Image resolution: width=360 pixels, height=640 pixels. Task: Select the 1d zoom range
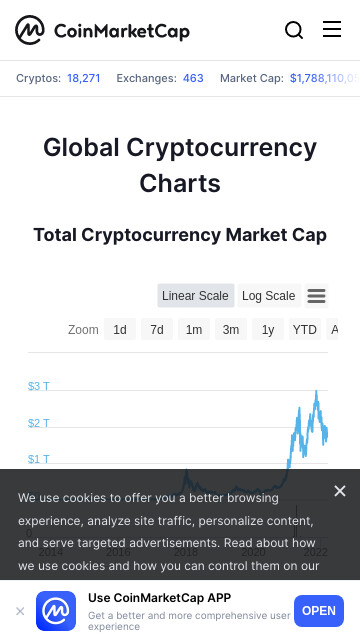click(x=120, y=329)
